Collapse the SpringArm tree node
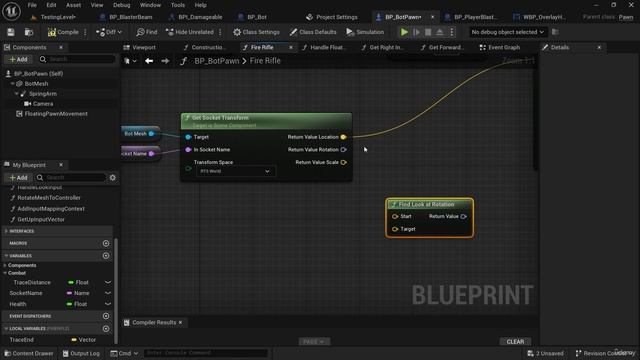640x360 pixels. [16, 93]
